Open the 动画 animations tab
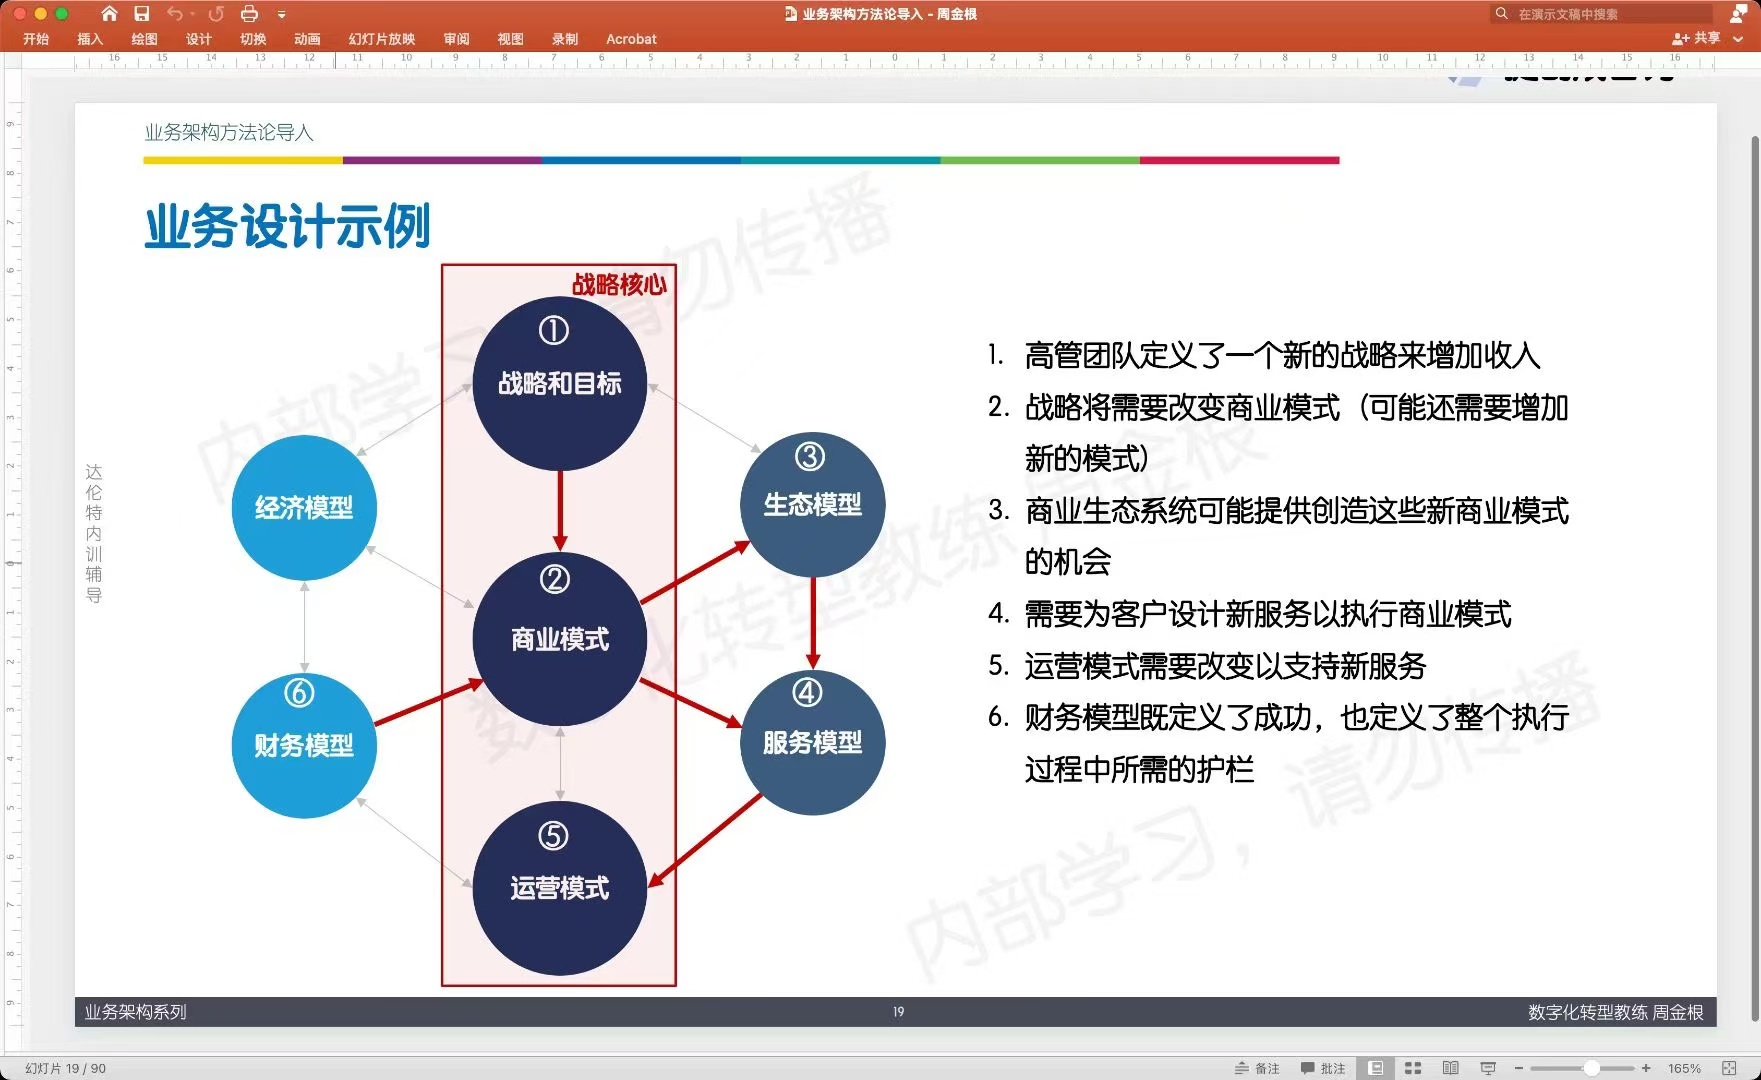The width and height of the screenshot is (1761, 1080). pyautogui.click(x=307, y=39)
